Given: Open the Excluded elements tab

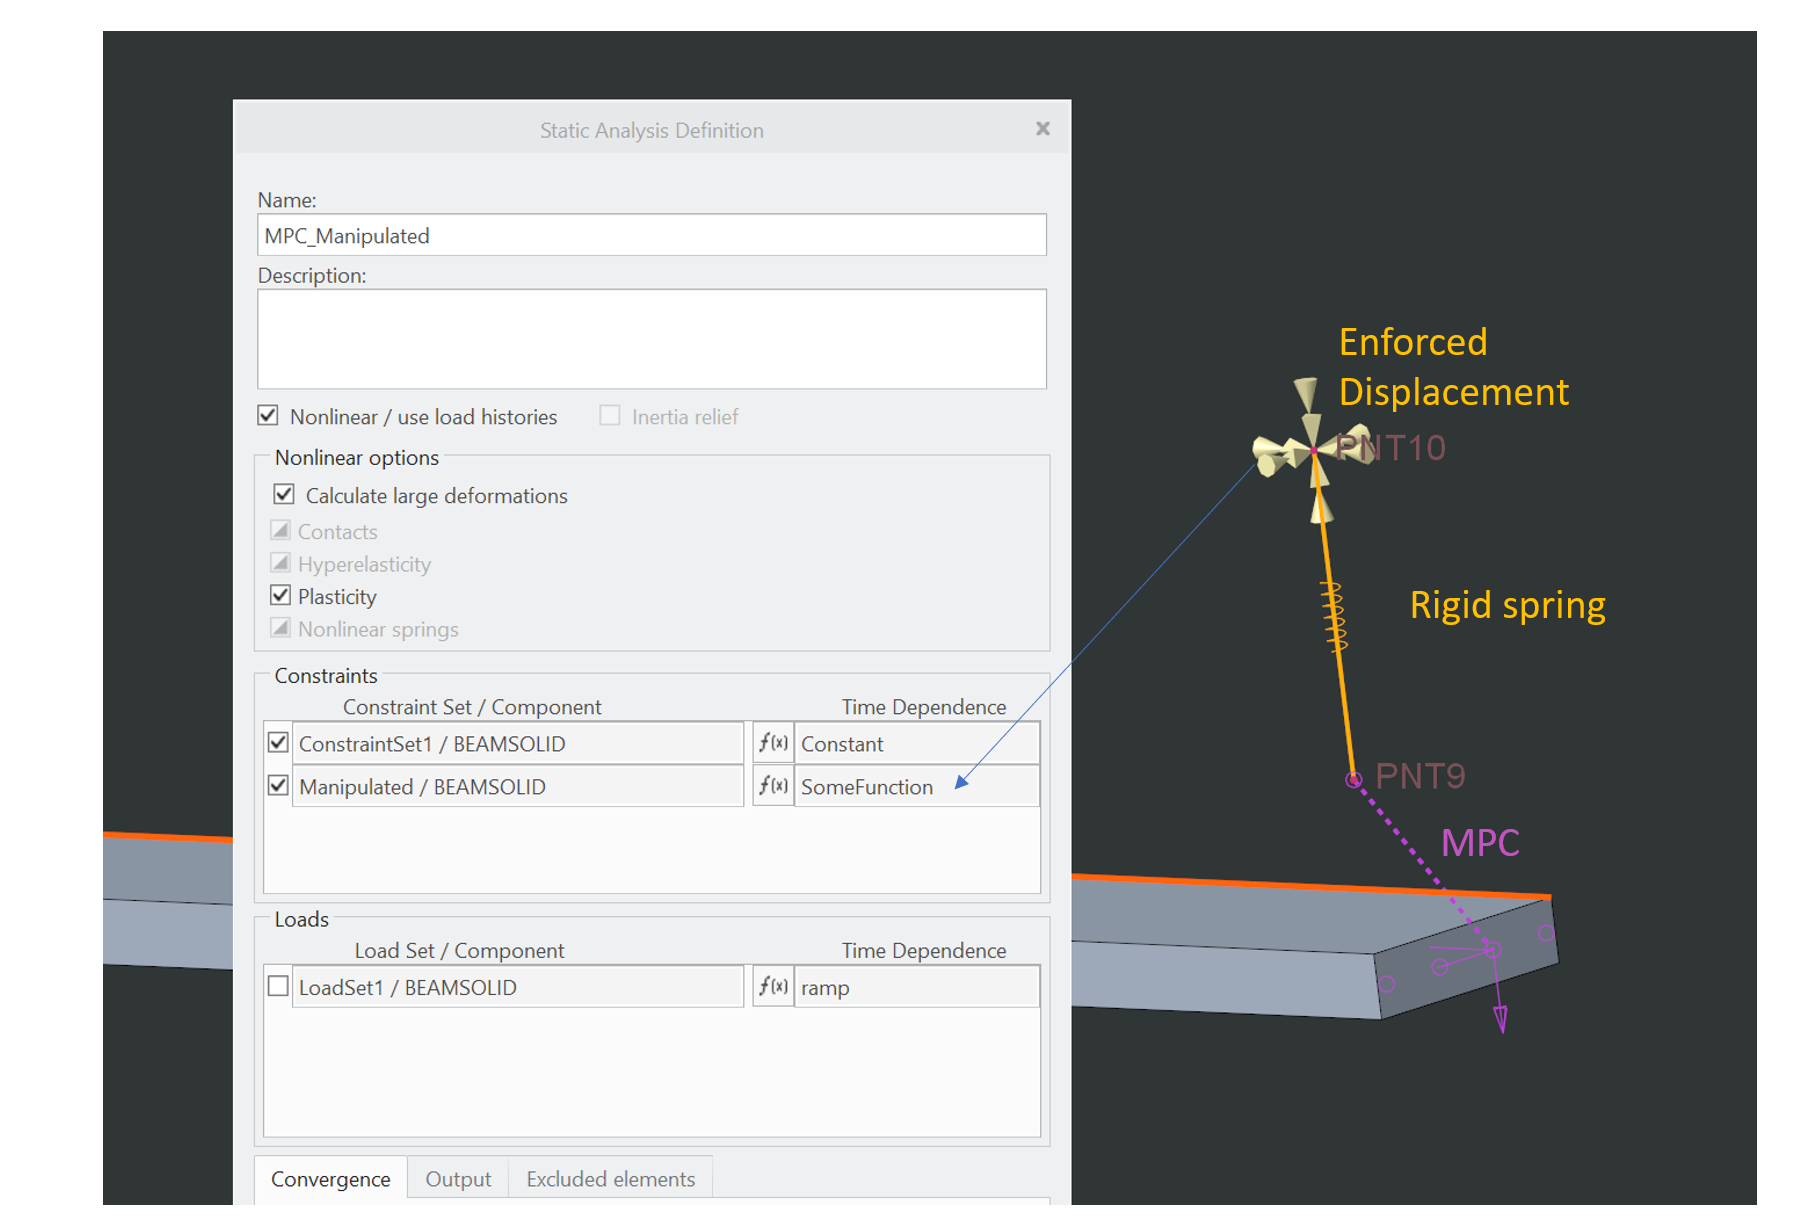Looking at the screenshot, I should 609,1178.
